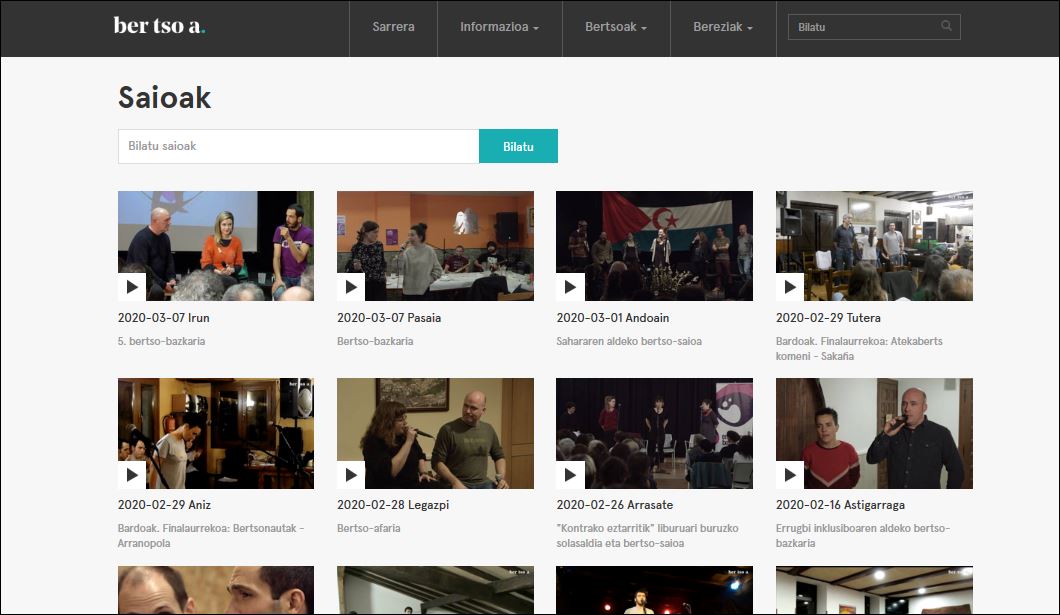The width and height of the screenshot is (1060, 615).
Task: Play the 2020-02-29 Aniz video
Action: coord(132,474)
